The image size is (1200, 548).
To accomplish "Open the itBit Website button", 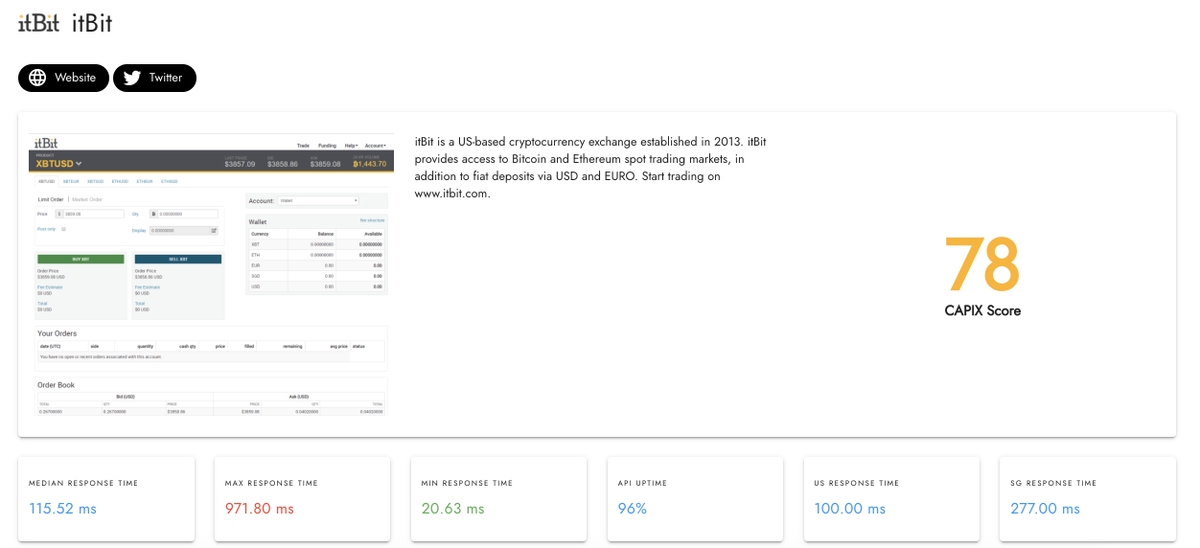I will point(64,78).
